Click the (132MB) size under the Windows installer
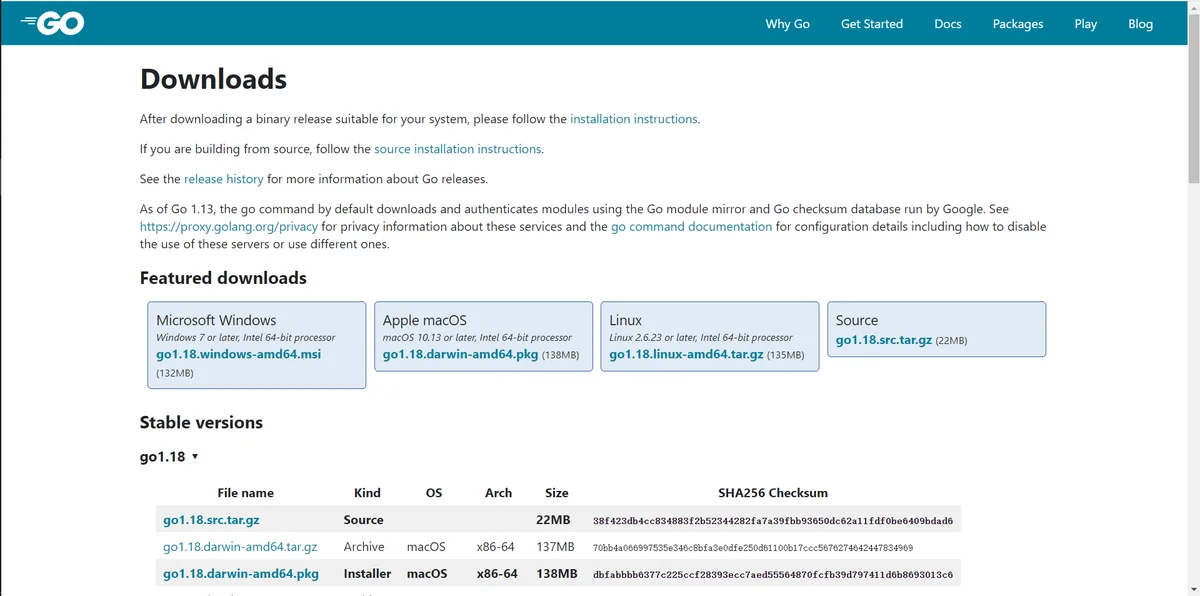 click(175, 373)
